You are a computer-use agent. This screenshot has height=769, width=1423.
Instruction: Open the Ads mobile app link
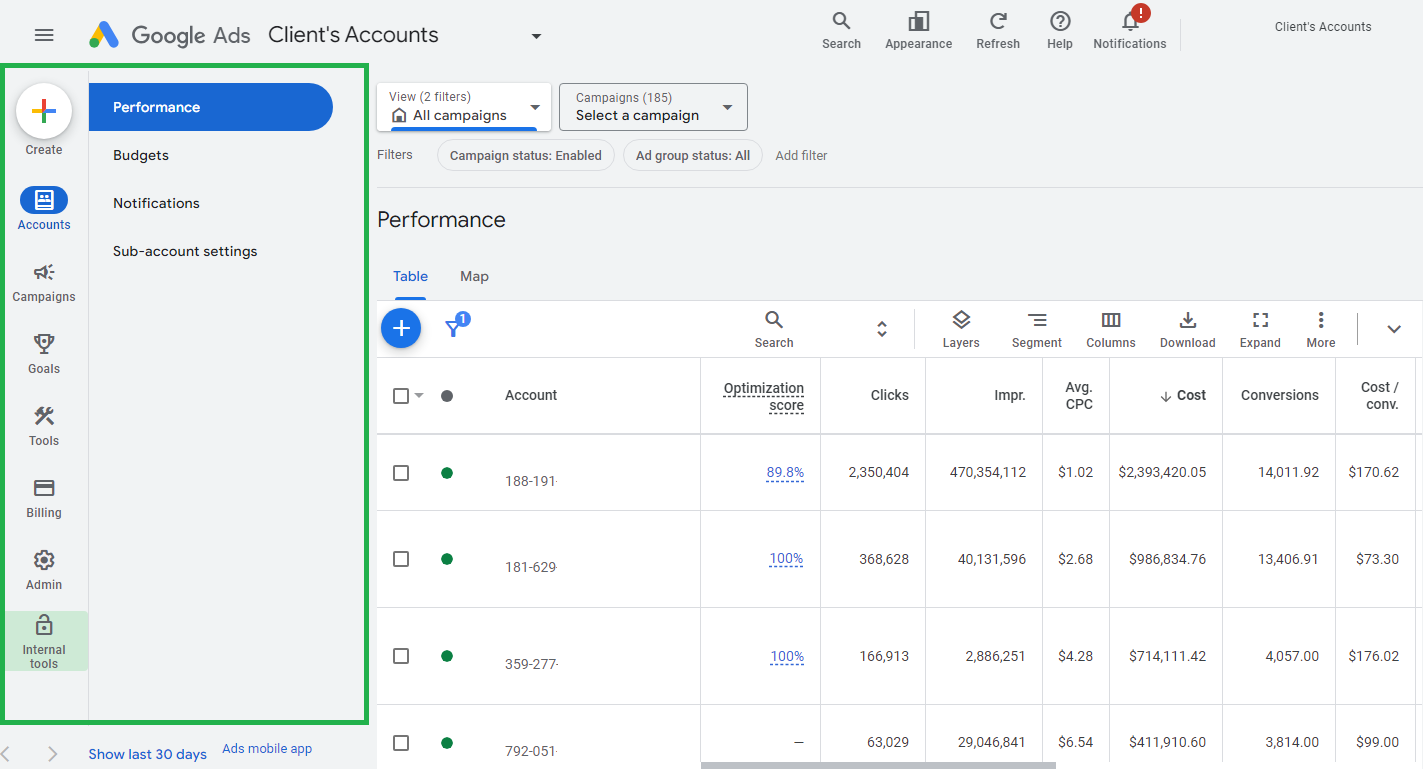tap(267, 748)
